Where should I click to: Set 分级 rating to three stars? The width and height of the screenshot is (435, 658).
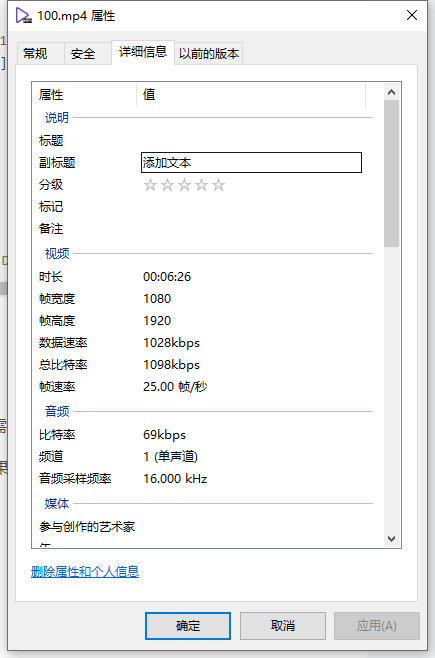[x=185, y=185]
